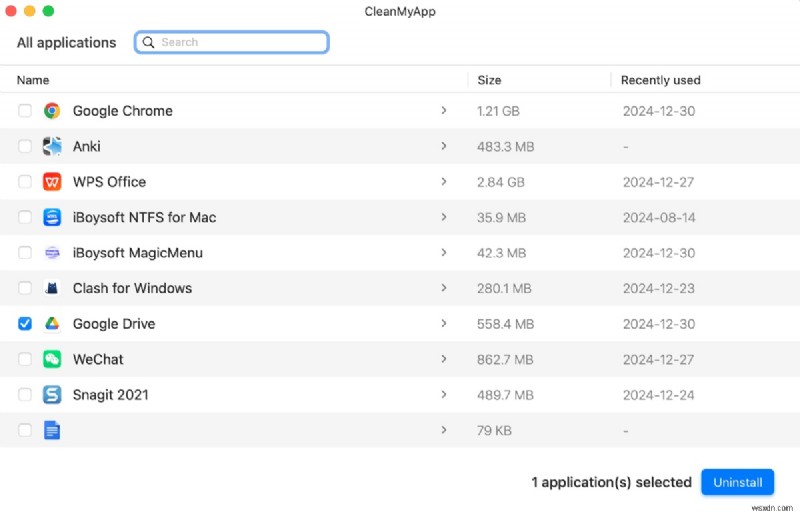Click the Google Drive app icon
Viewport: 800px width, 514px height.
pyautogui.click(x=52, y=324)
